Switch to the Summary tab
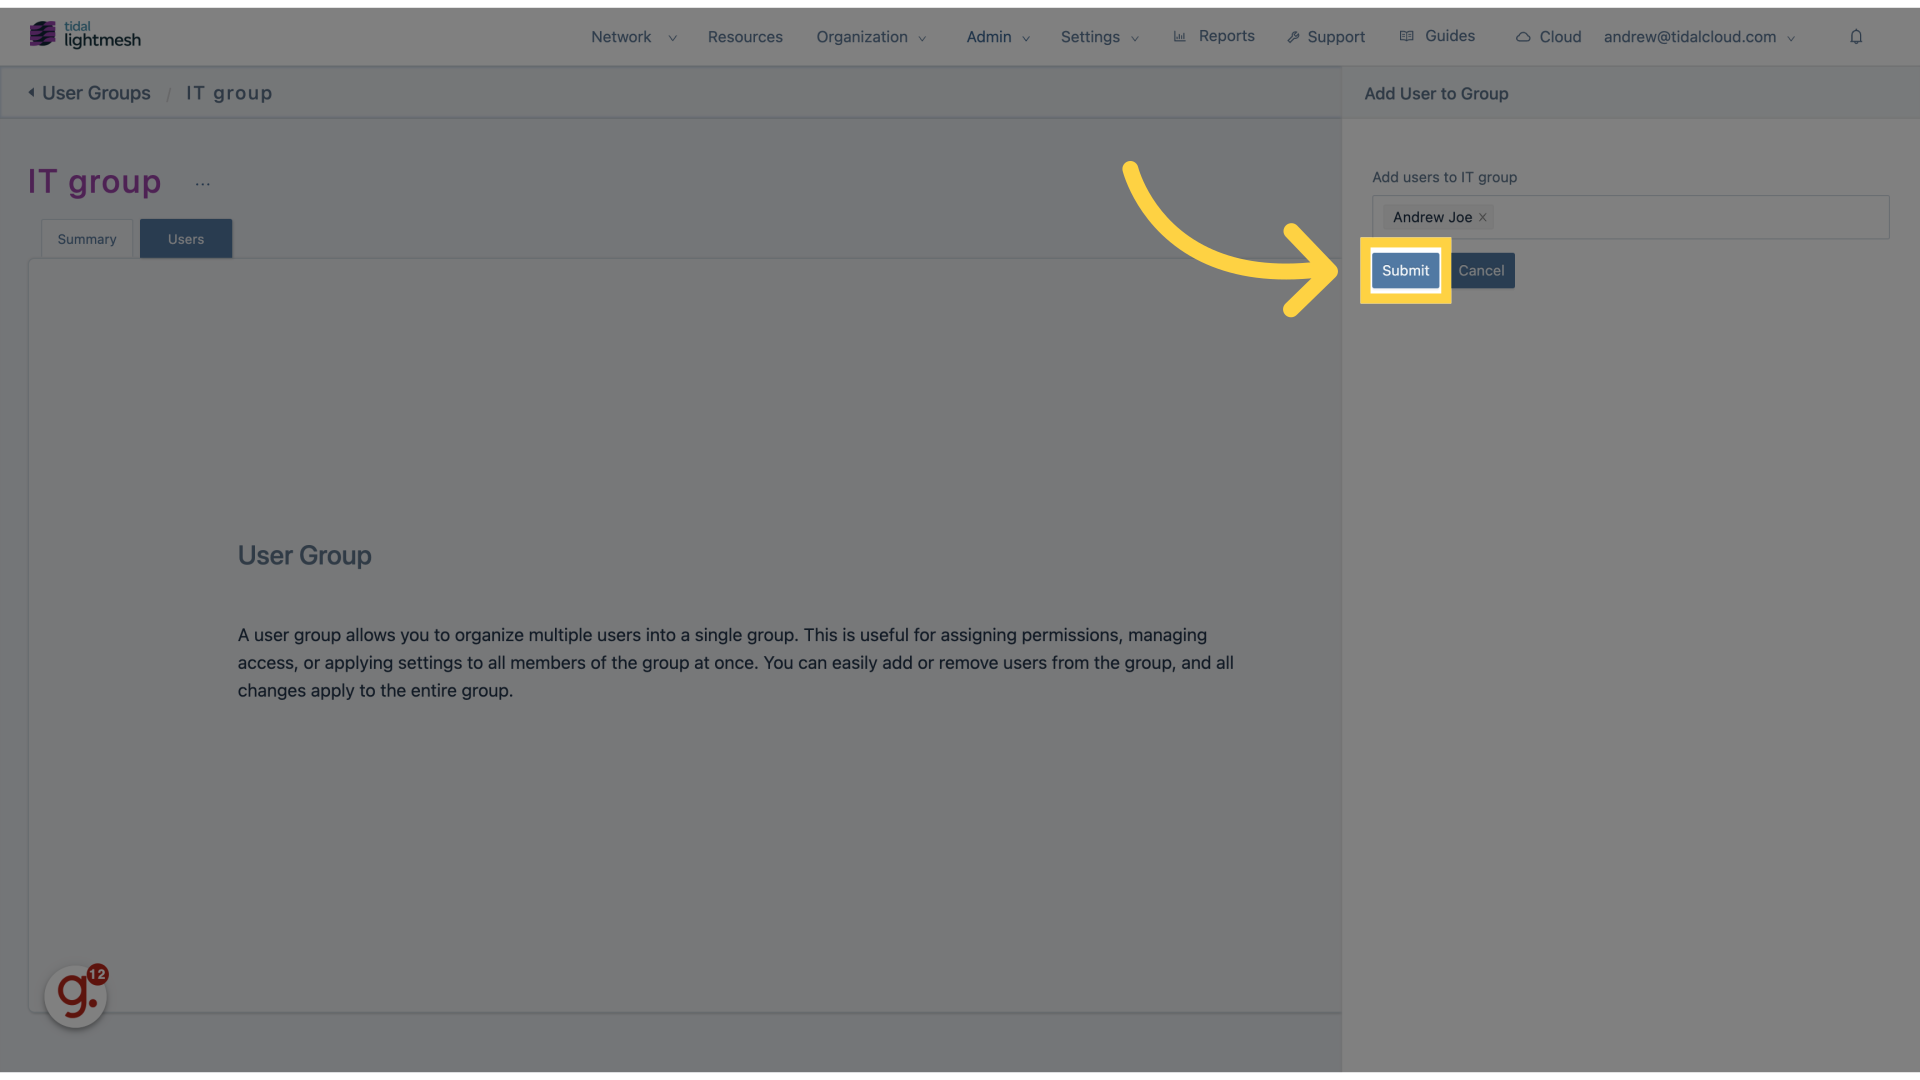This screenshot has height=1080, width=1920. pos(87,239)
